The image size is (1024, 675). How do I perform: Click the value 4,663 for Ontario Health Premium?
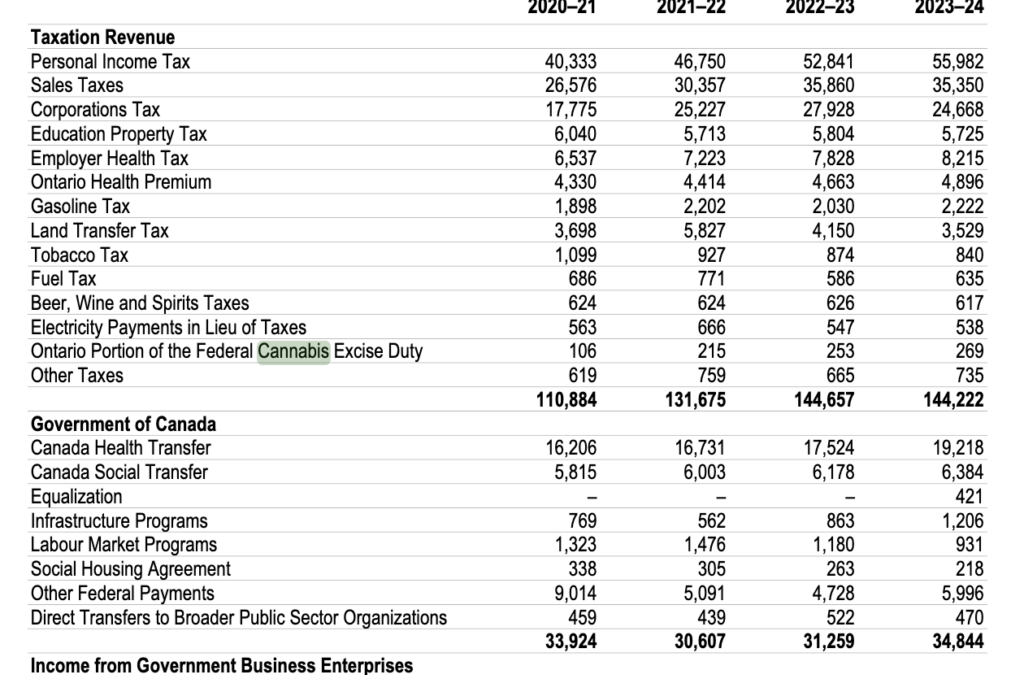[833, 182]
